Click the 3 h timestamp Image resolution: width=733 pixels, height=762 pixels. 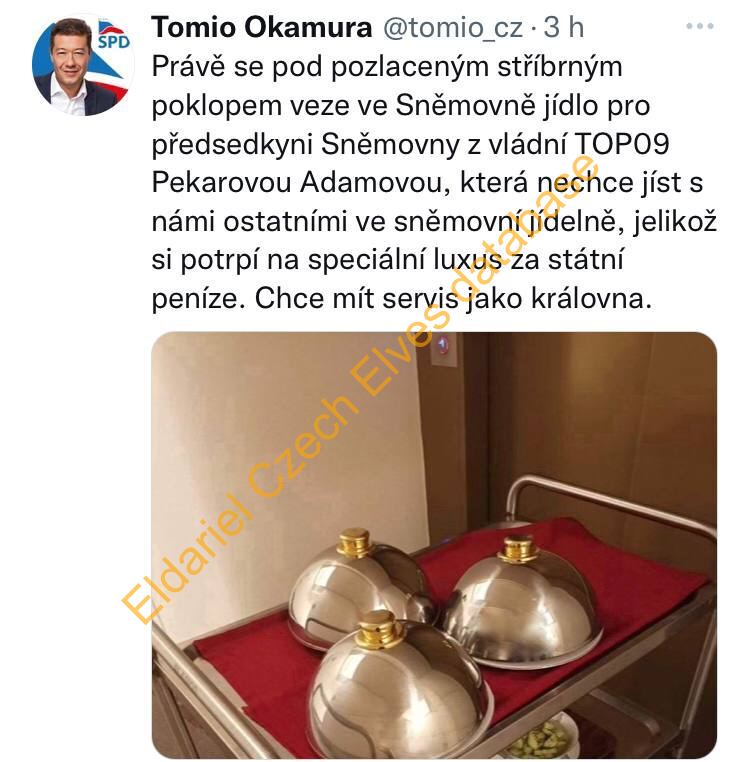[563, 27]
